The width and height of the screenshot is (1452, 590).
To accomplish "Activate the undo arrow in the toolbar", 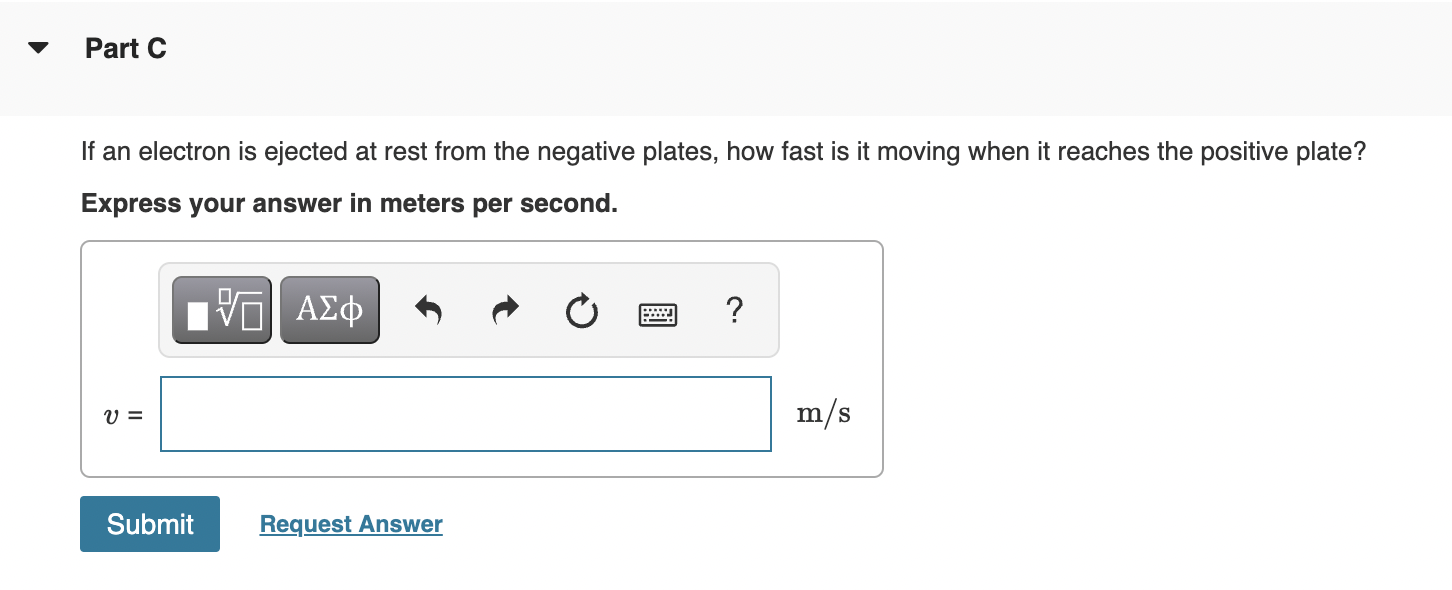I will point(428,311).
